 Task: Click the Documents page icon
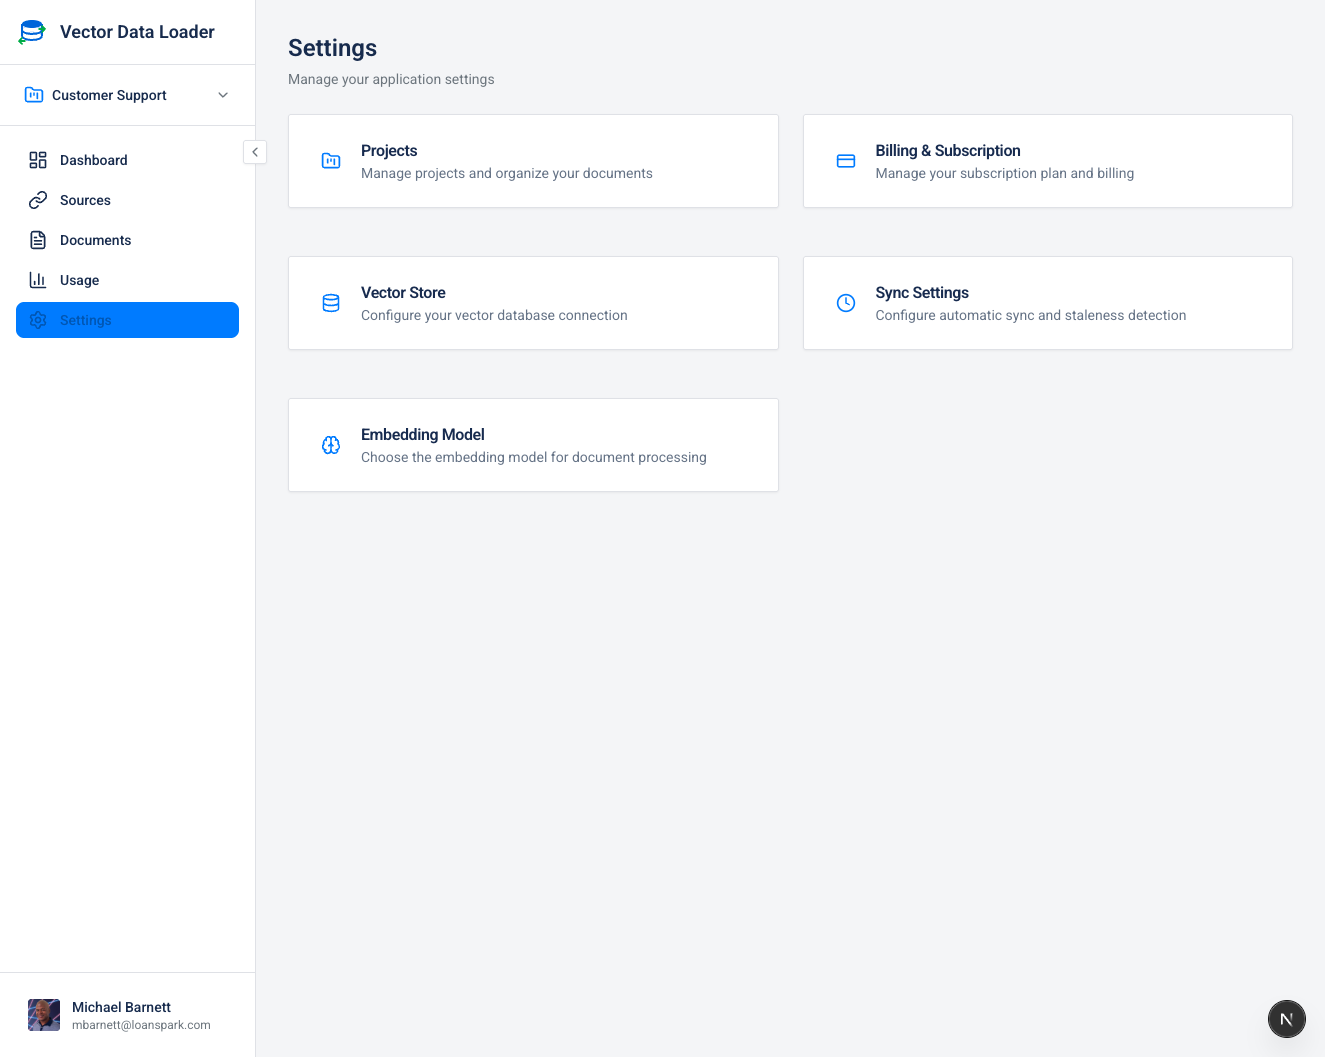pos(38,240)
